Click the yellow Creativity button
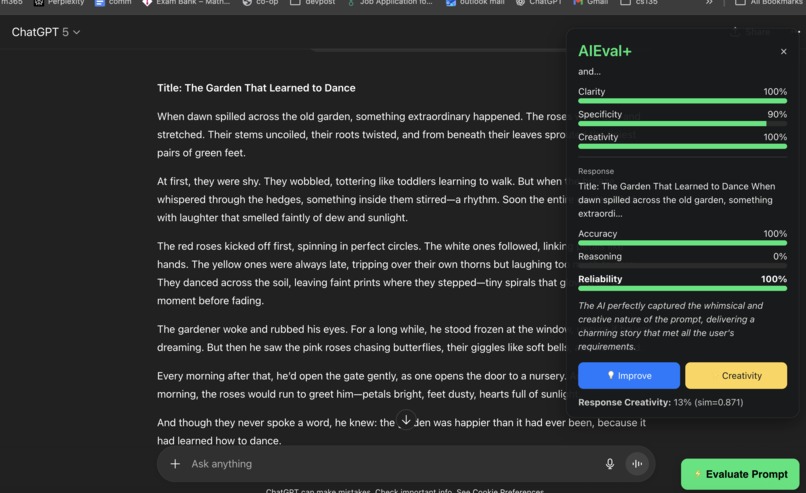The width and height of the screenshot is (806, 493). tap(736, 375)
